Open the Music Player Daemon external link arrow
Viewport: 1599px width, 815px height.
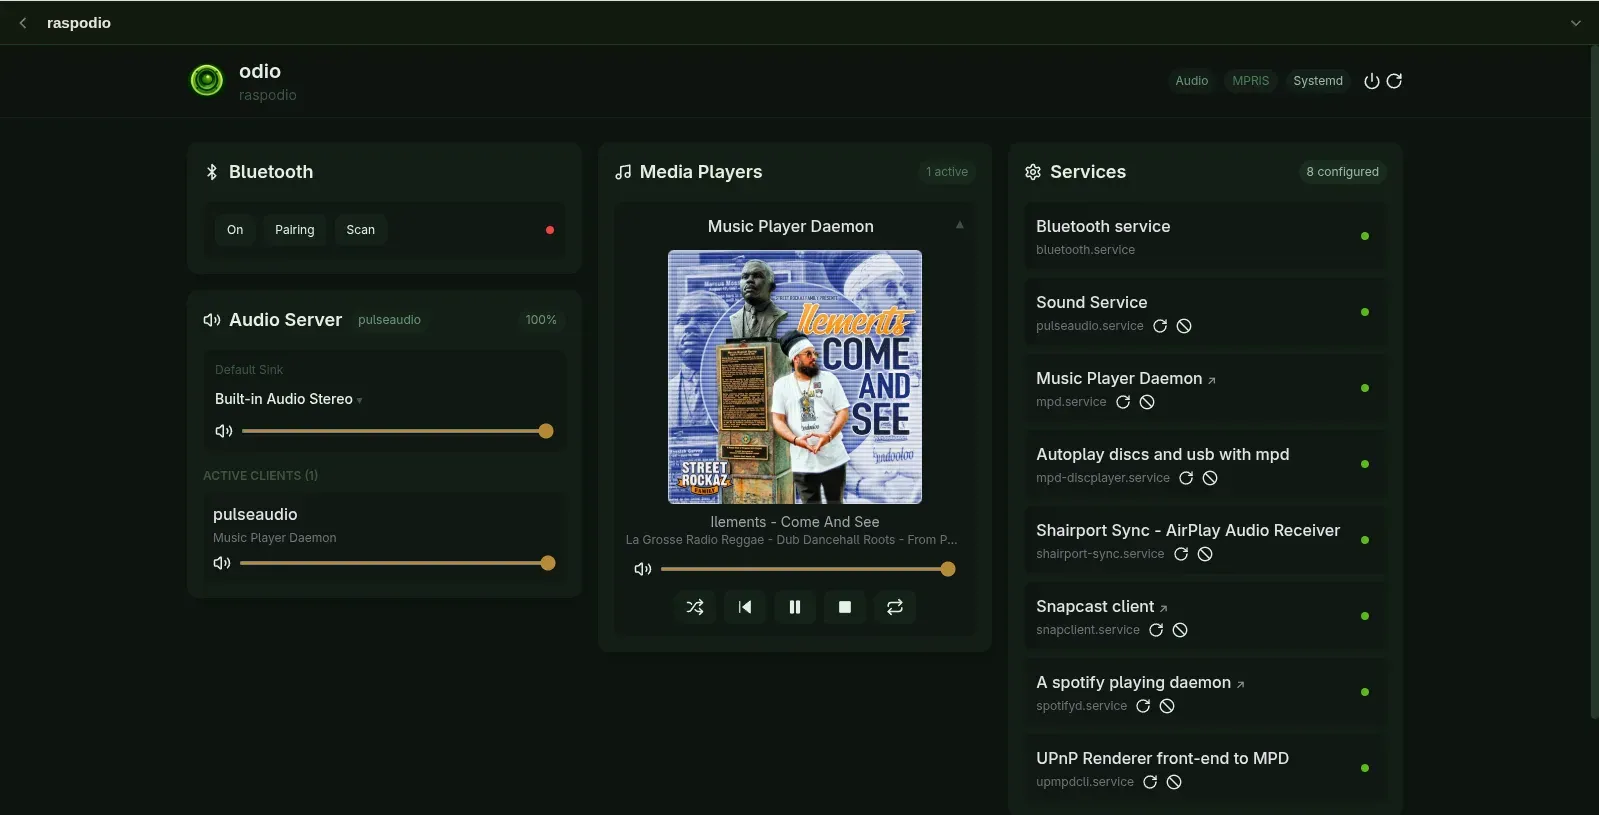1212,380
